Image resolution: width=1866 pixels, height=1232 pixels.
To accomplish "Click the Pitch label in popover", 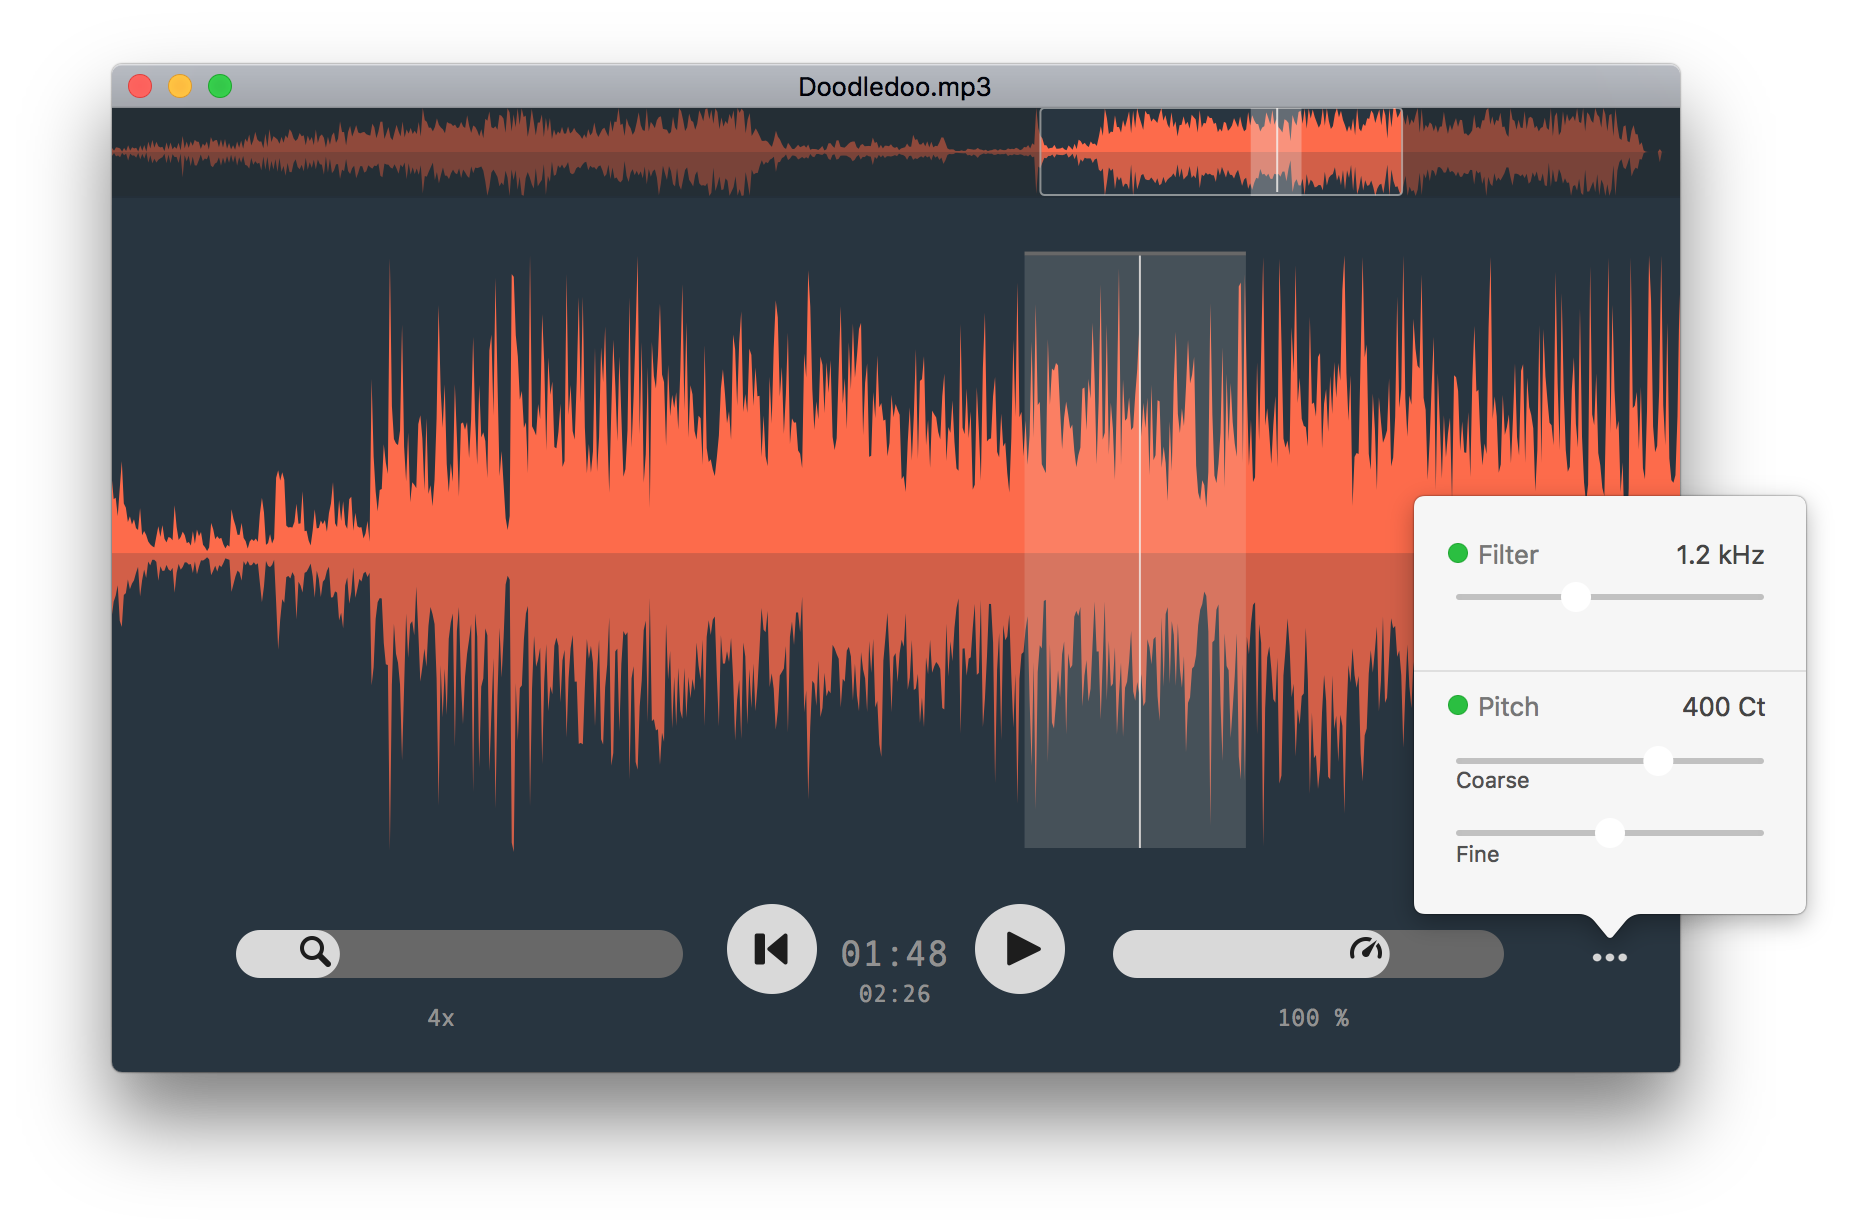I will pos(1508,707).
